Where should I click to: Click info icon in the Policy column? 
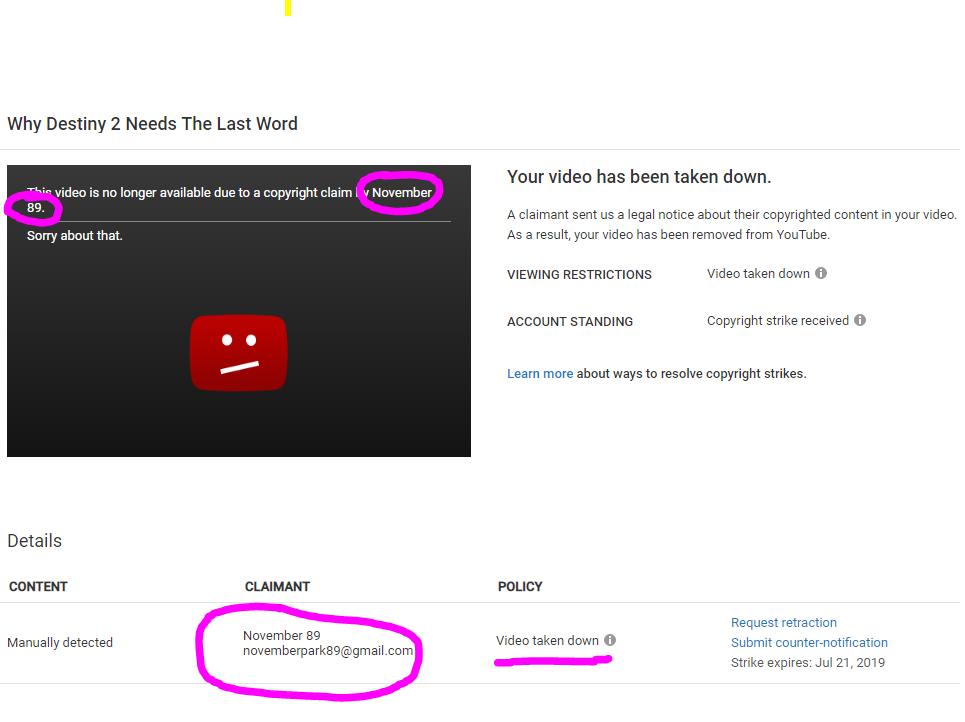pos(610,640)
